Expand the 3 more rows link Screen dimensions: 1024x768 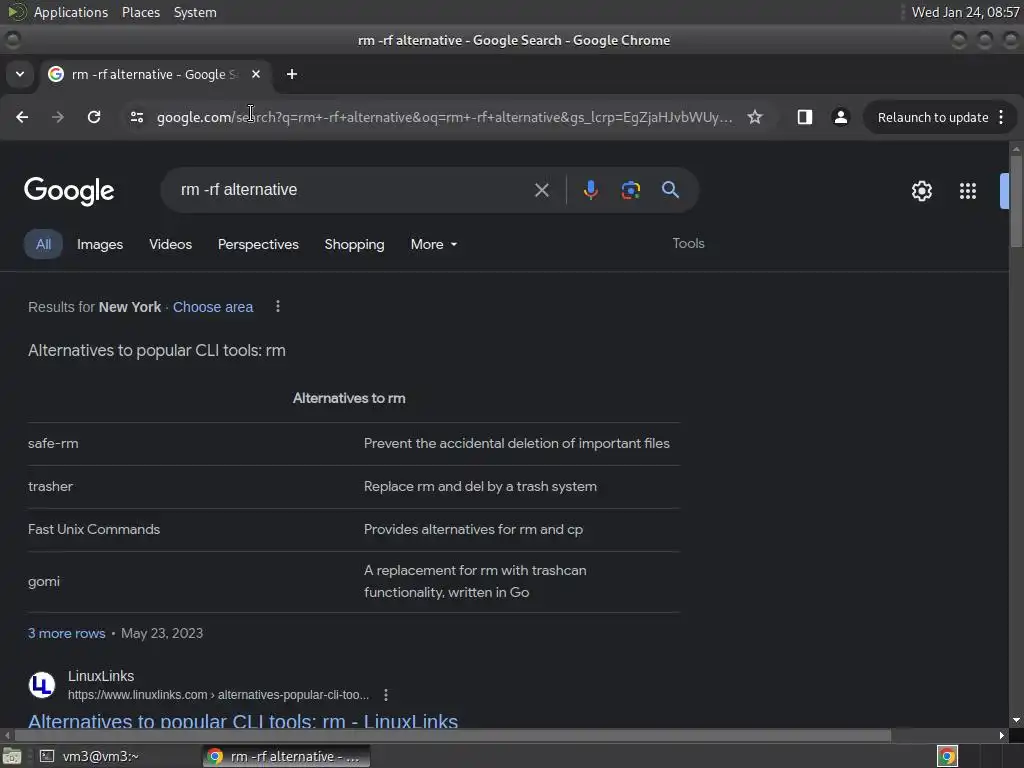click(67, 633)
